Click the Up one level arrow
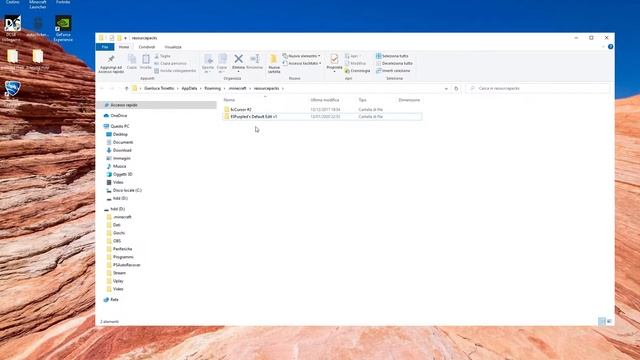 point(127,89)
